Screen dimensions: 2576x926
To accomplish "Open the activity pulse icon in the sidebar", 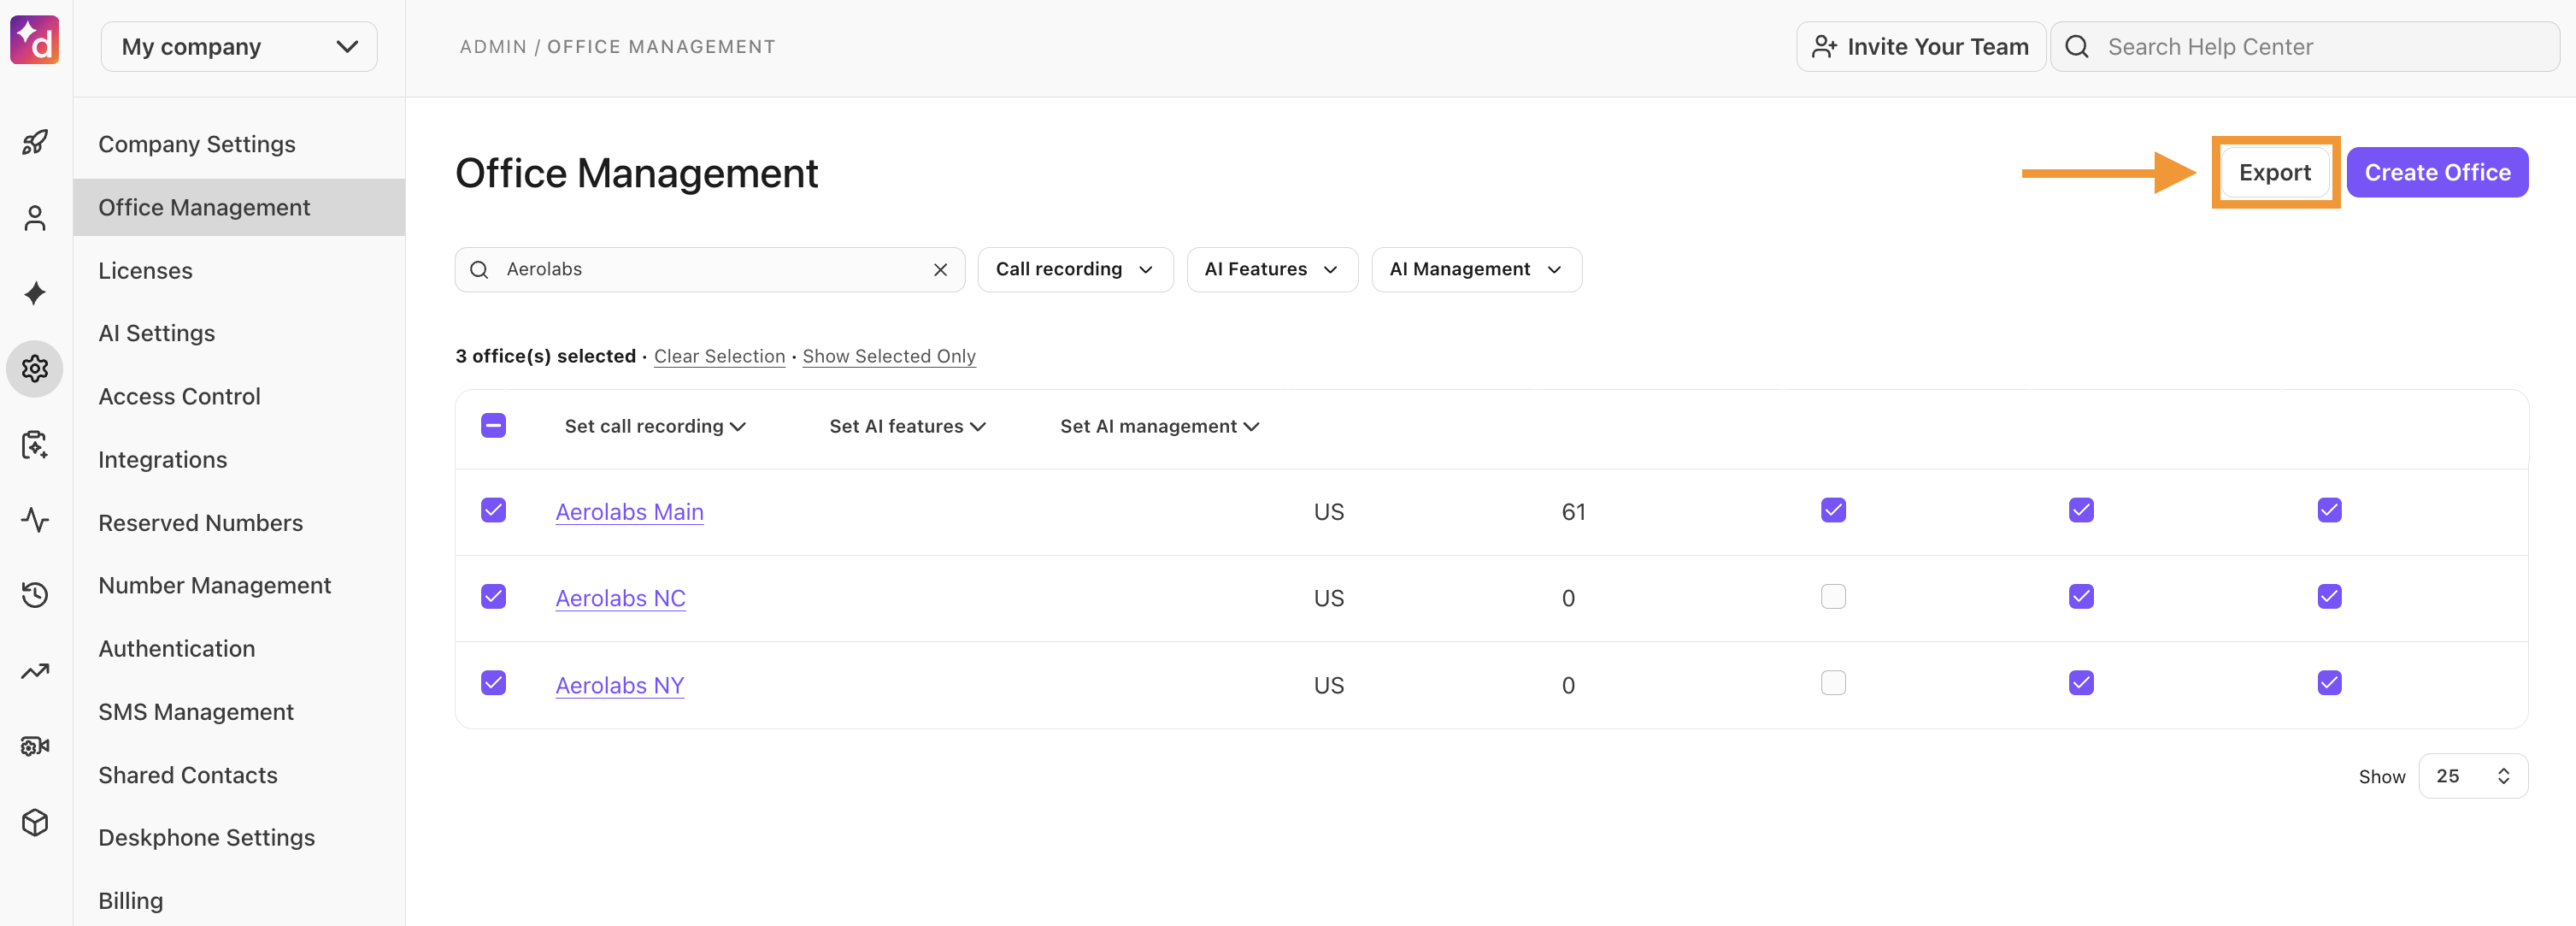I will pos(35,520).
